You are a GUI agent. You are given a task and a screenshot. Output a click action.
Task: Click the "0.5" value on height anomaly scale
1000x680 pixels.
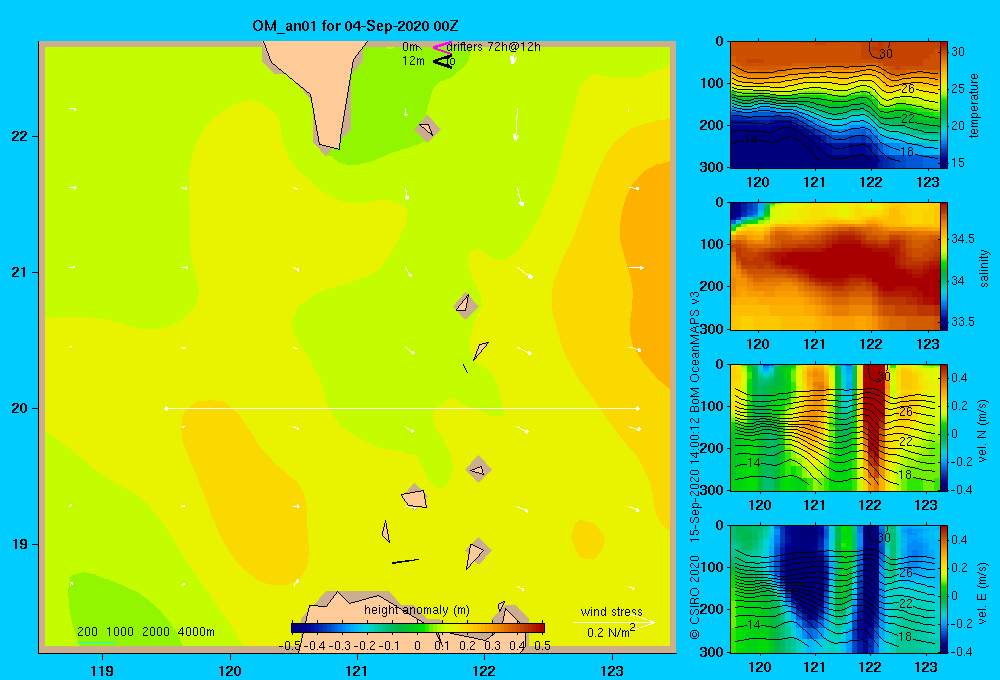coord(542,646)
